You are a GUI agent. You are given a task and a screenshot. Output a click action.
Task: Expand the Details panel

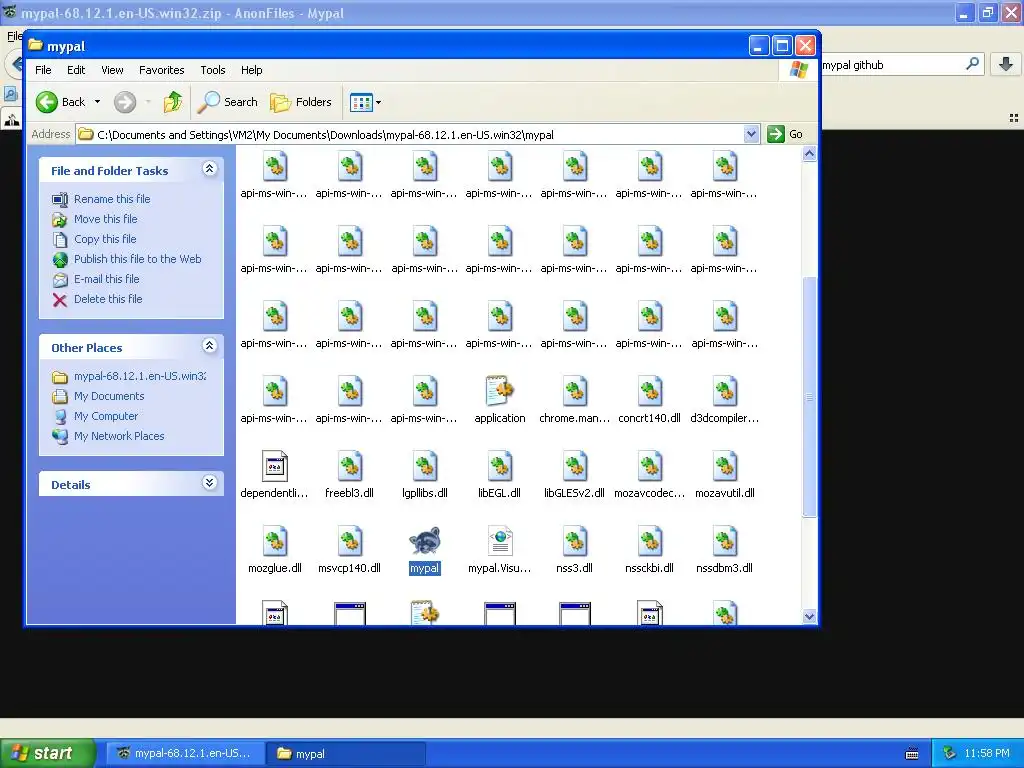[x=209, y=483]
